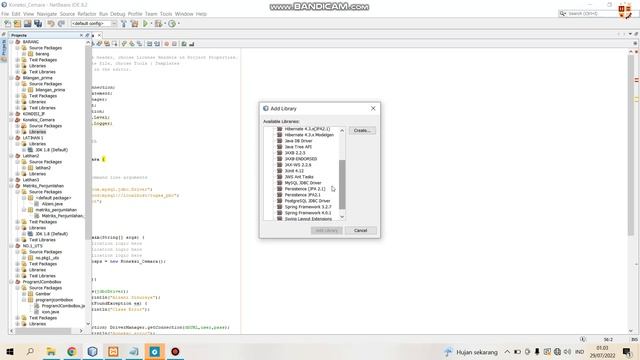Screen dimensions: 640x360
Task: Select PostgreSQL JDBC Driver library
Action: 307,201
